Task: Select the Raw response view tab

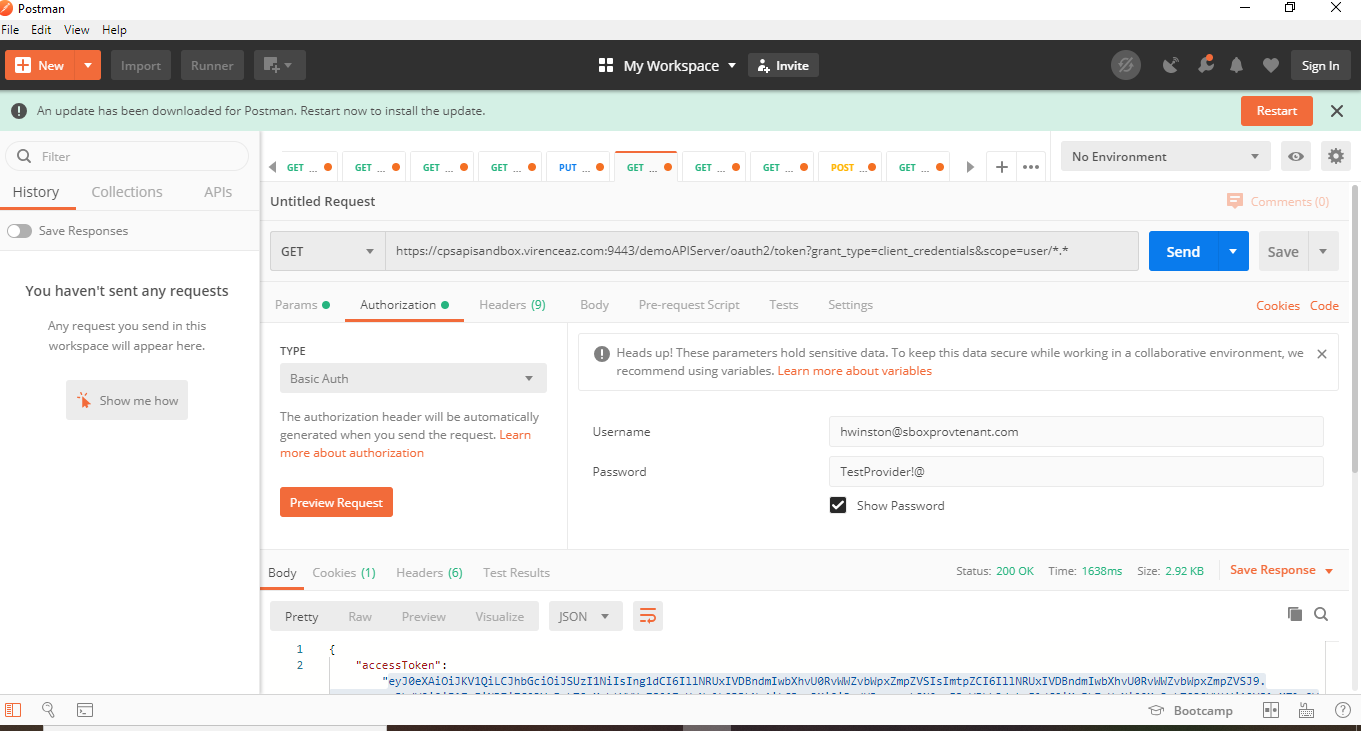Action: [360, 616]
